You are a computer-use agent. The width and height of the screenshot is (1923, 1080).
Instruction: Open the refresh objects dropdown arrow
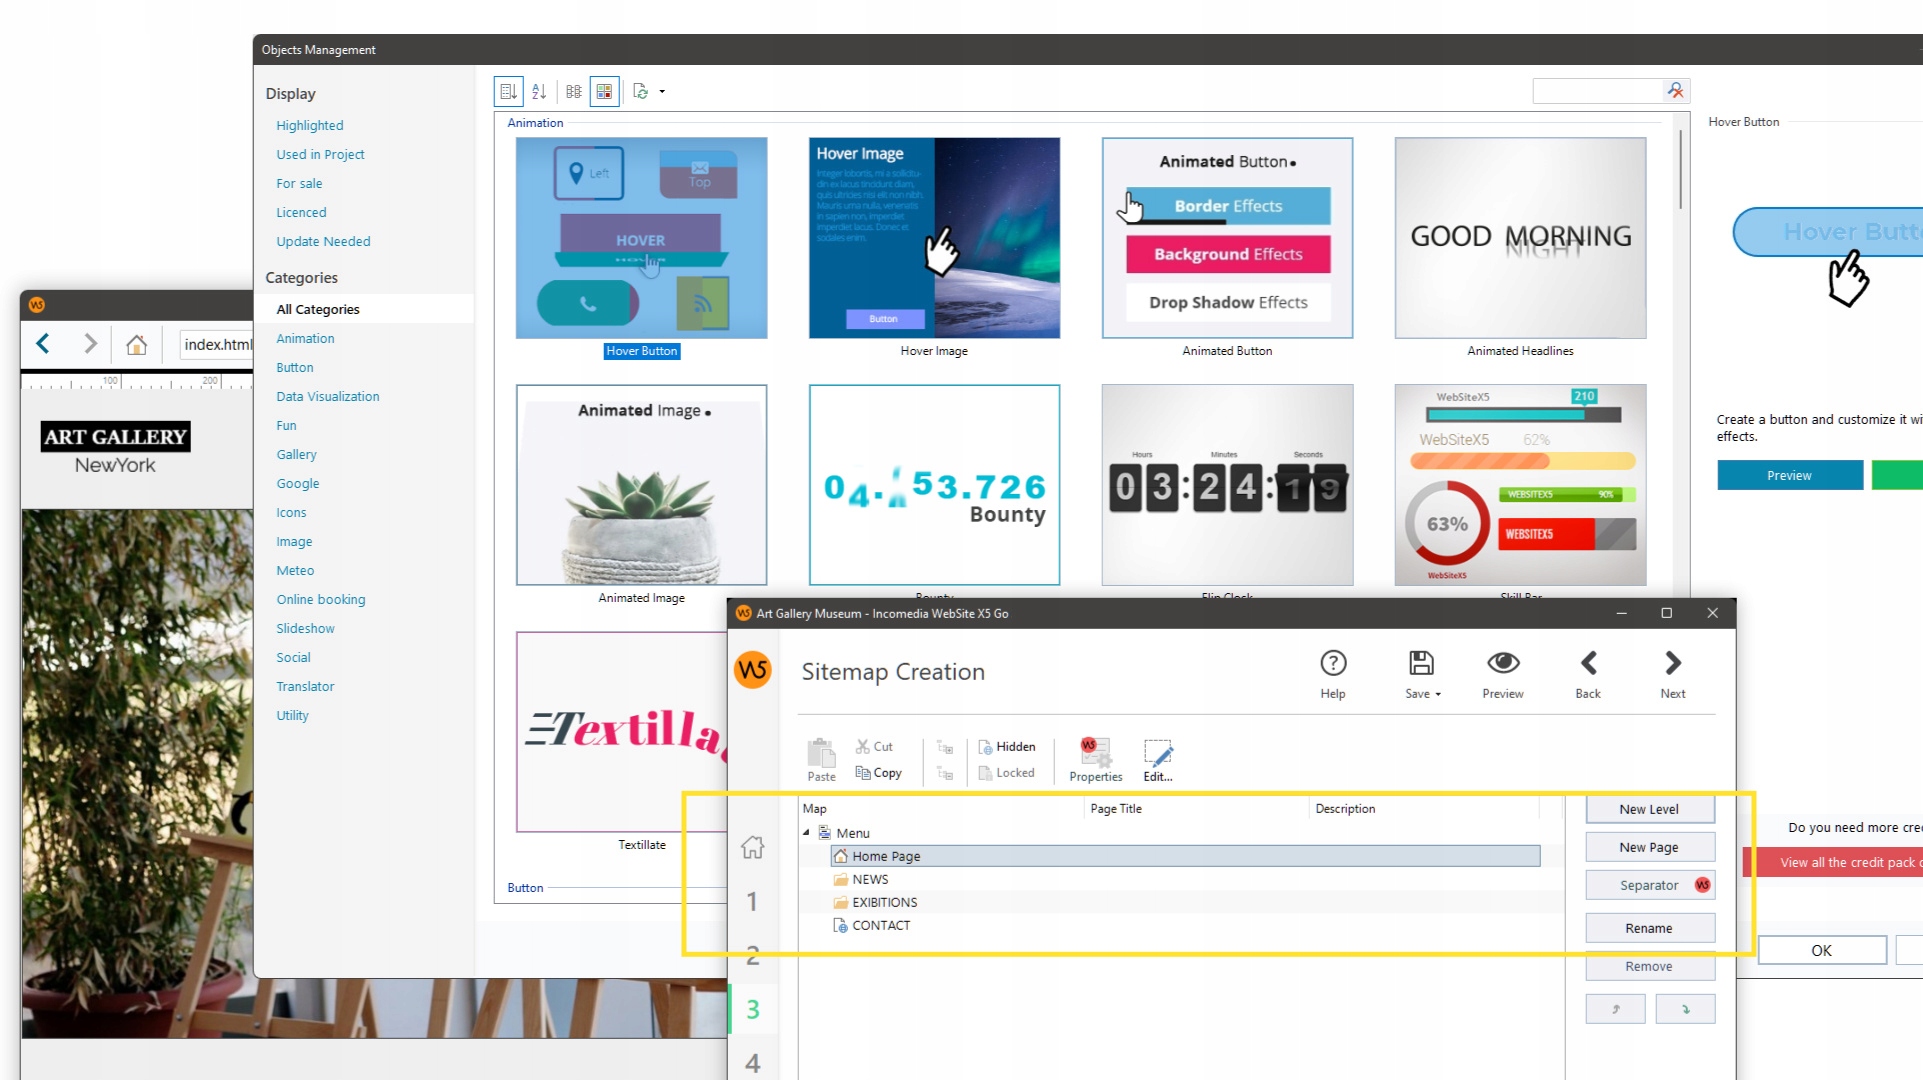pyautogui.click(x=662, y=92)
